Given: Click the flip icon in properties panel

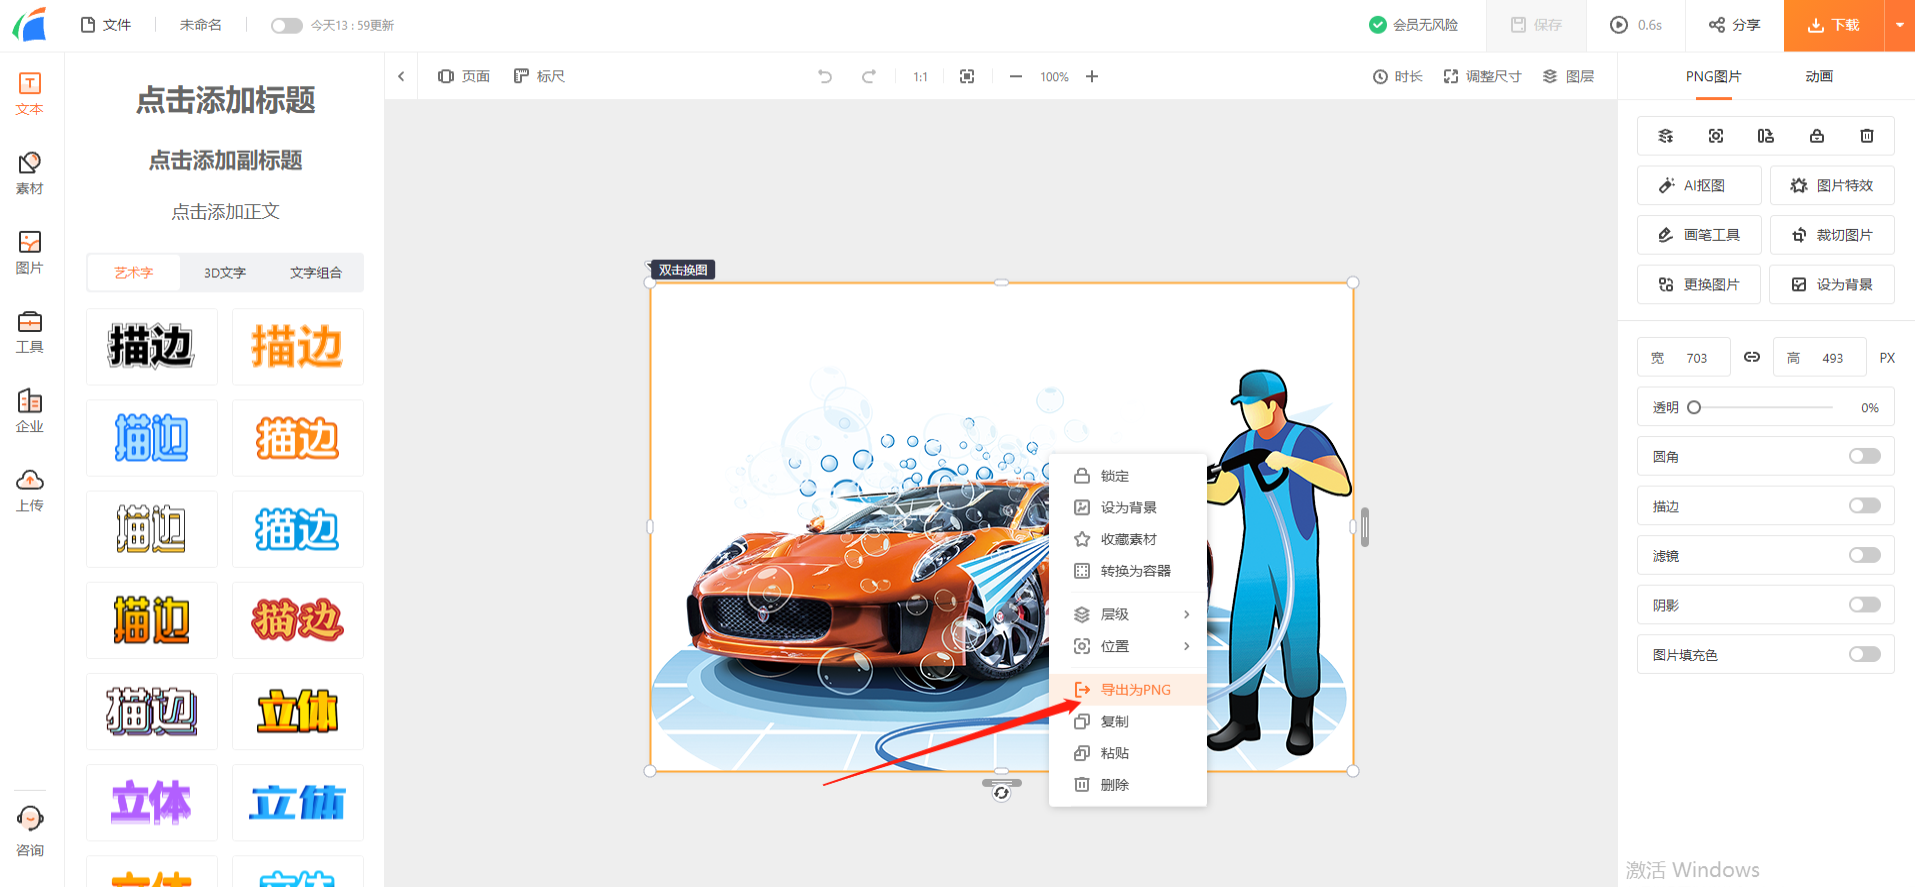Looking at the screenshot, I should [x=1766, y=136].
